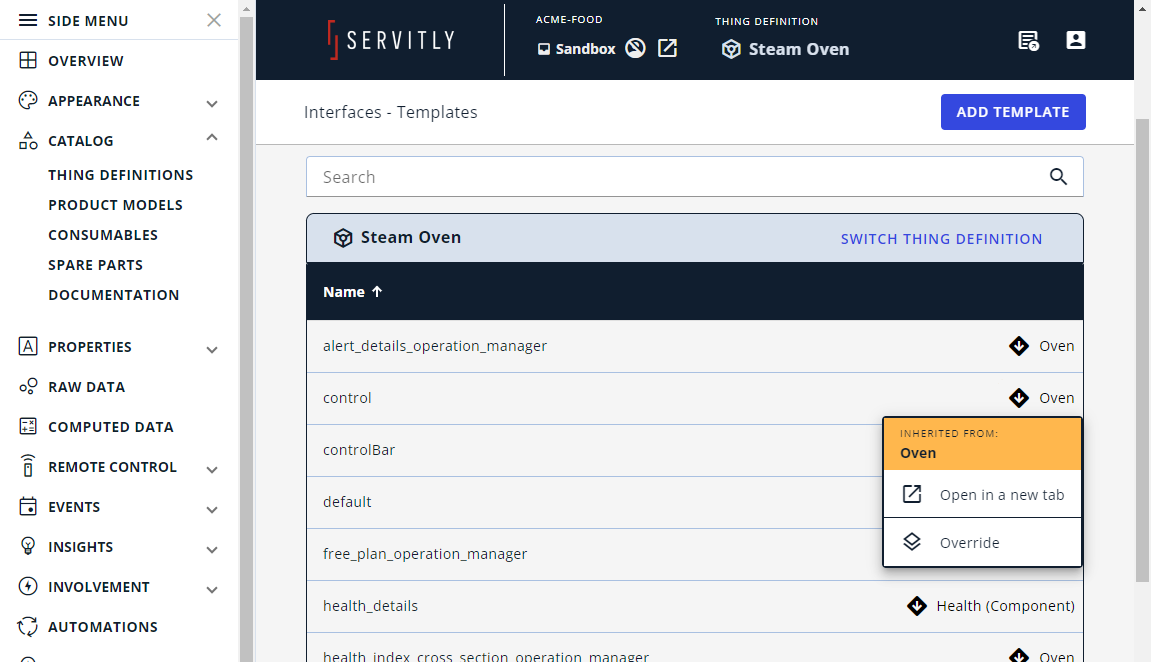Image resolution: width=1151 pixels, height=662 pixels.
Task: Click the Catalog shapes icon
Action: (x=28, y=140)
